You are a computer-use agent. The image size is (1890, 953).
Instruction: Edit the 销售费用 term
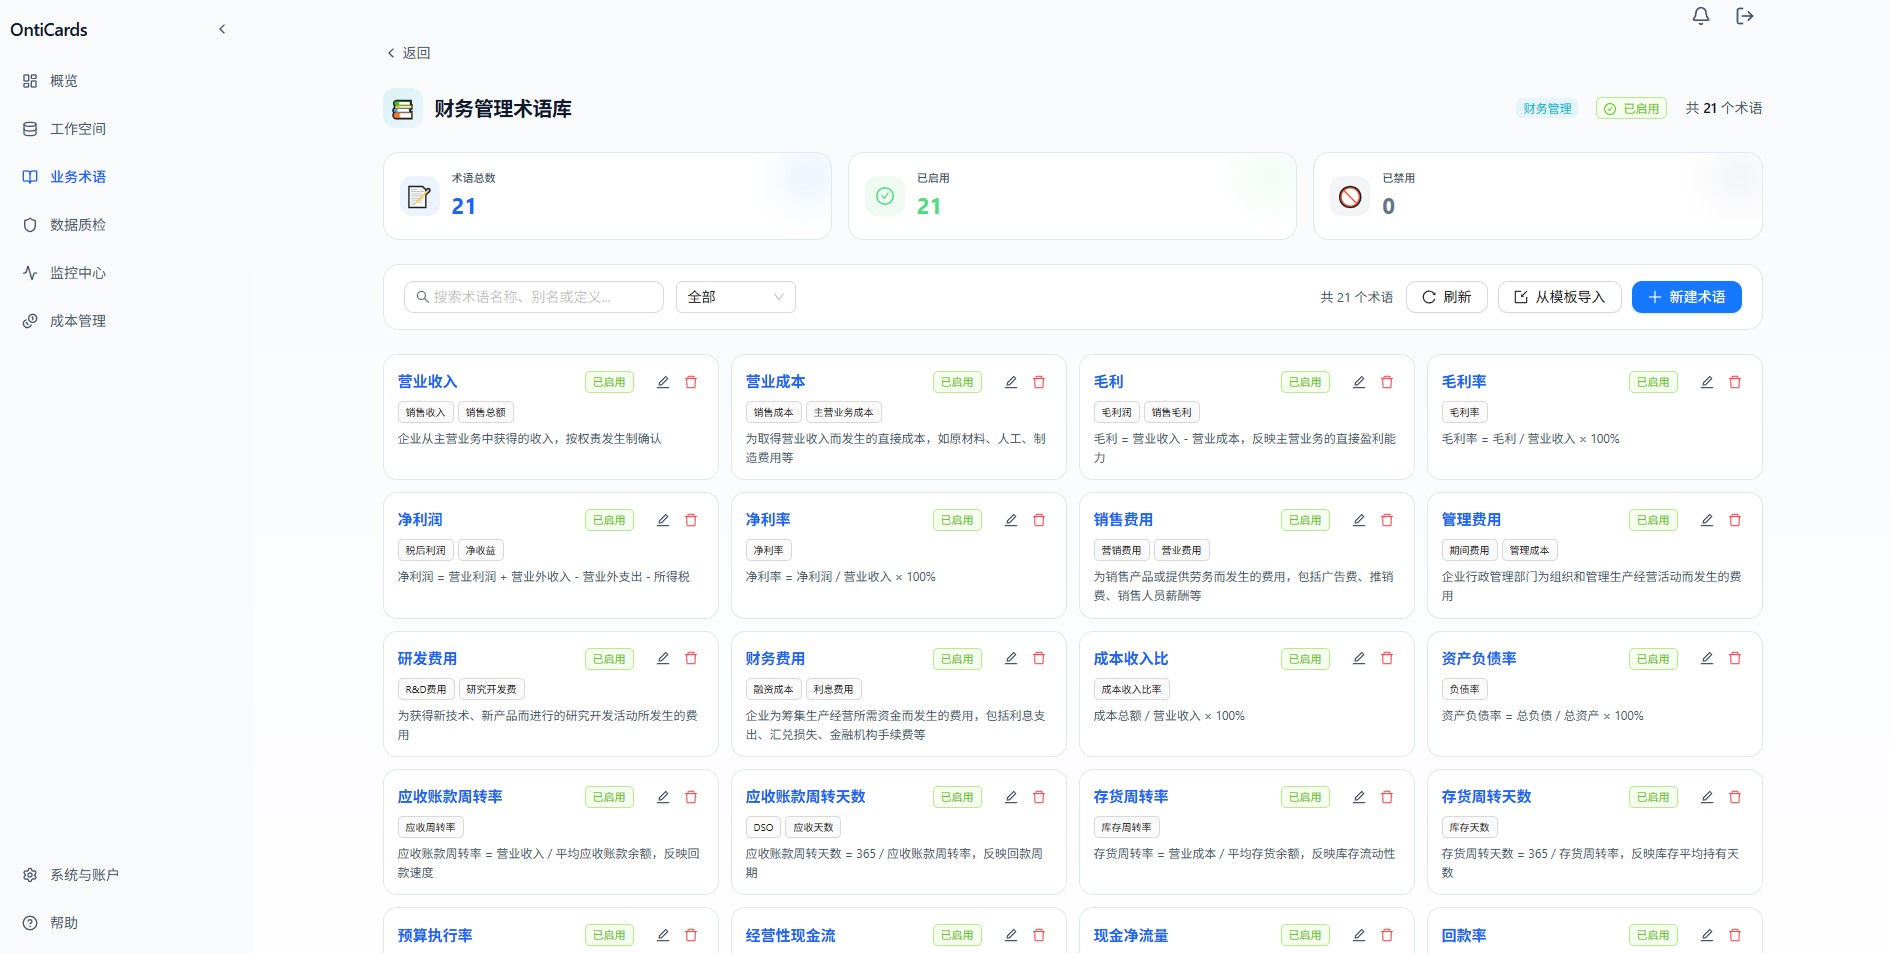[1359, 520]
